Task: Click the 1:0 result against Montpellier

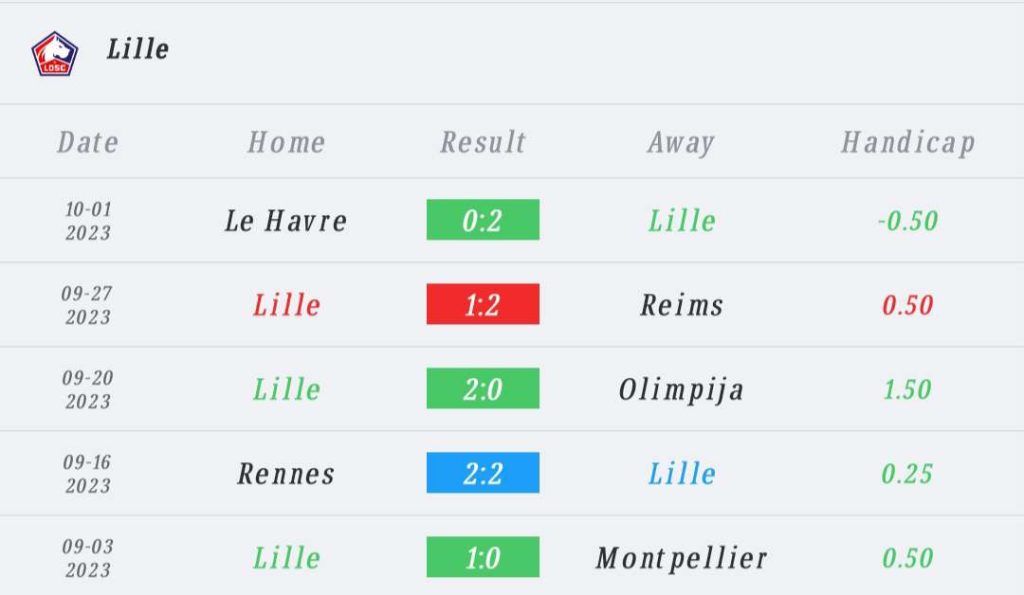Action: point(483,557)
